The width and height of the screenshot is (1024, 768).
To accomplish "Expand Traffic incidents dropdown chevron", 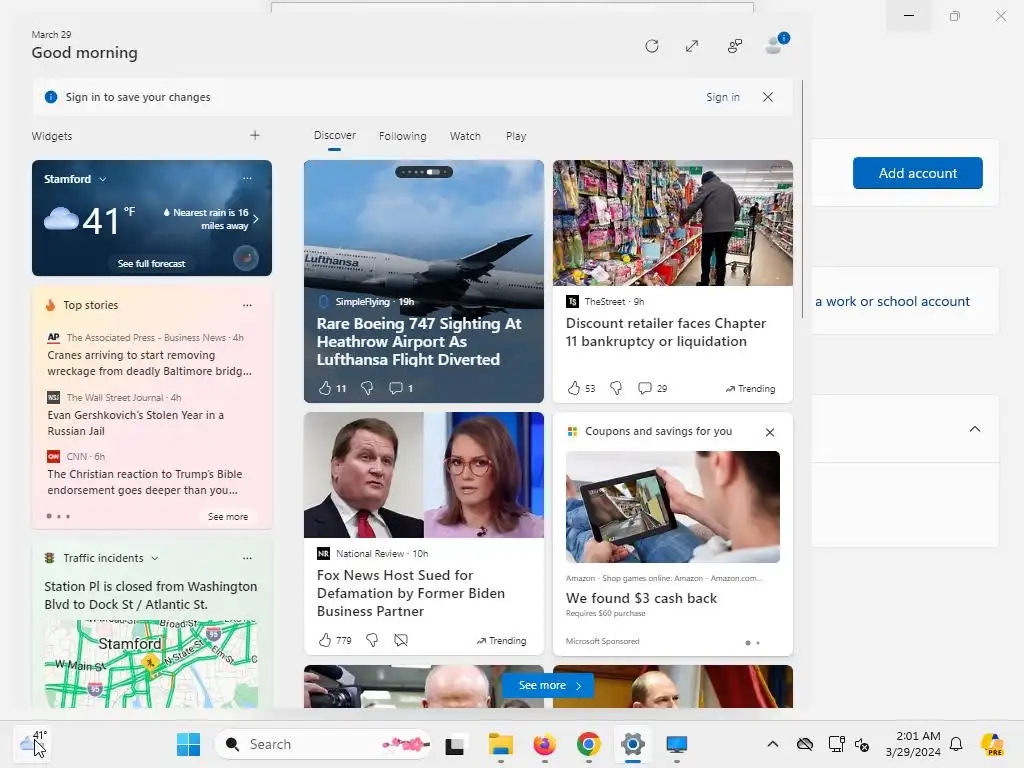I will click(x=155, y=558).
